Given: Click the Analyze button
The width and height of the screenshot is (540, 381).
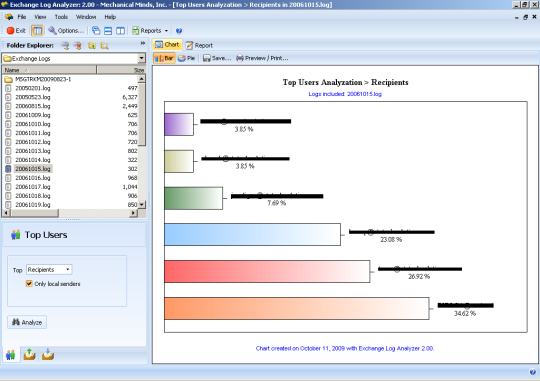Looking at the screenshot, I should 27,322.
